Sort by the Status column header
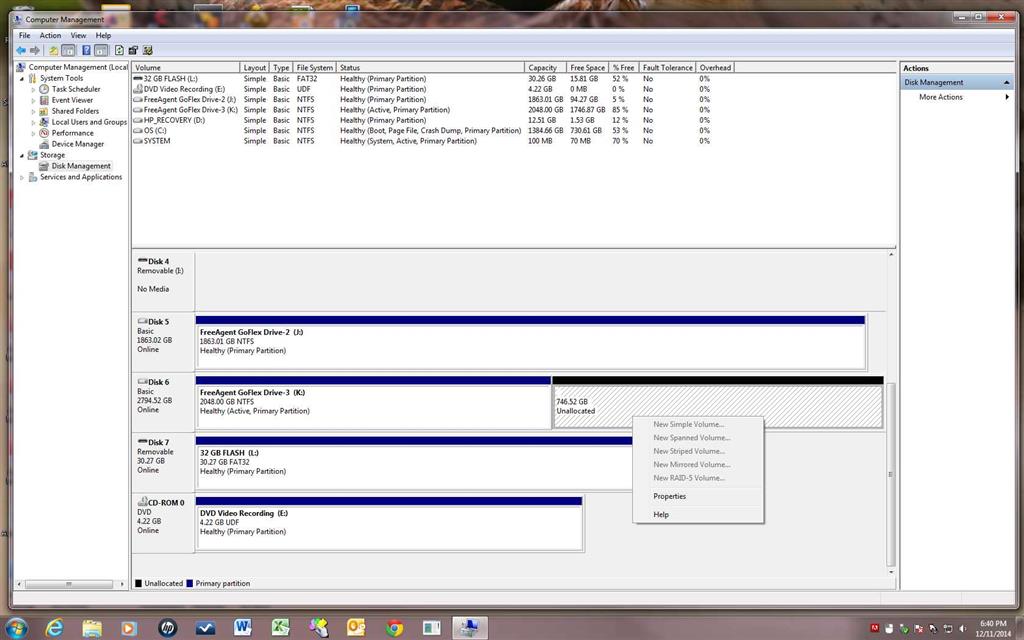 coord(430,67)
